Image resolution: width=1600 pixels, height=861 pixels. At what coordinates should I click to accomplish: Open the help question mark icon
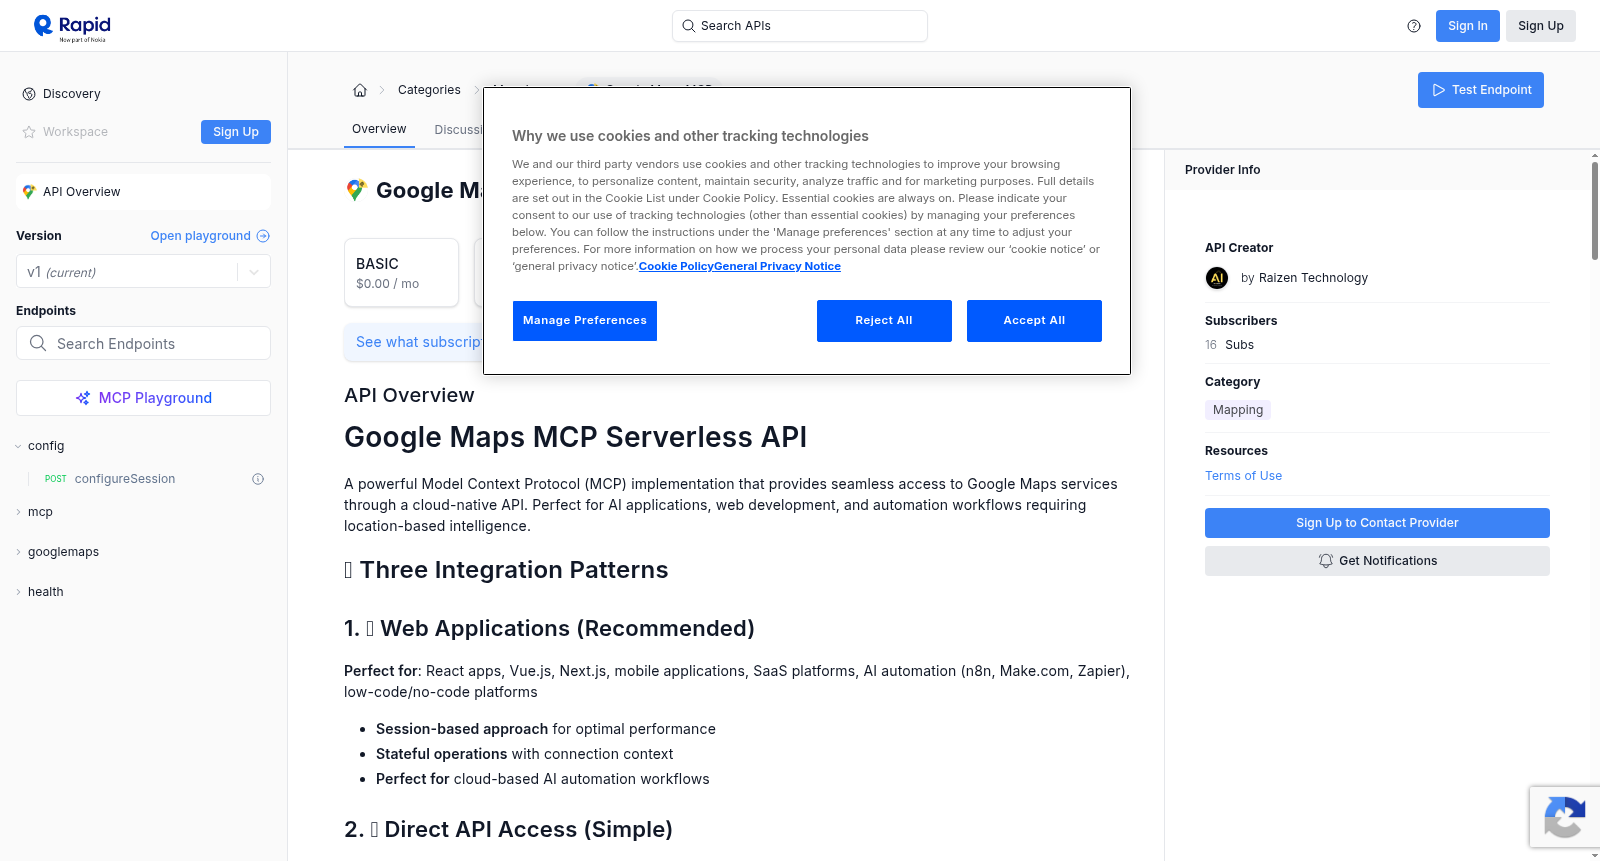[x=1414, y=26]
